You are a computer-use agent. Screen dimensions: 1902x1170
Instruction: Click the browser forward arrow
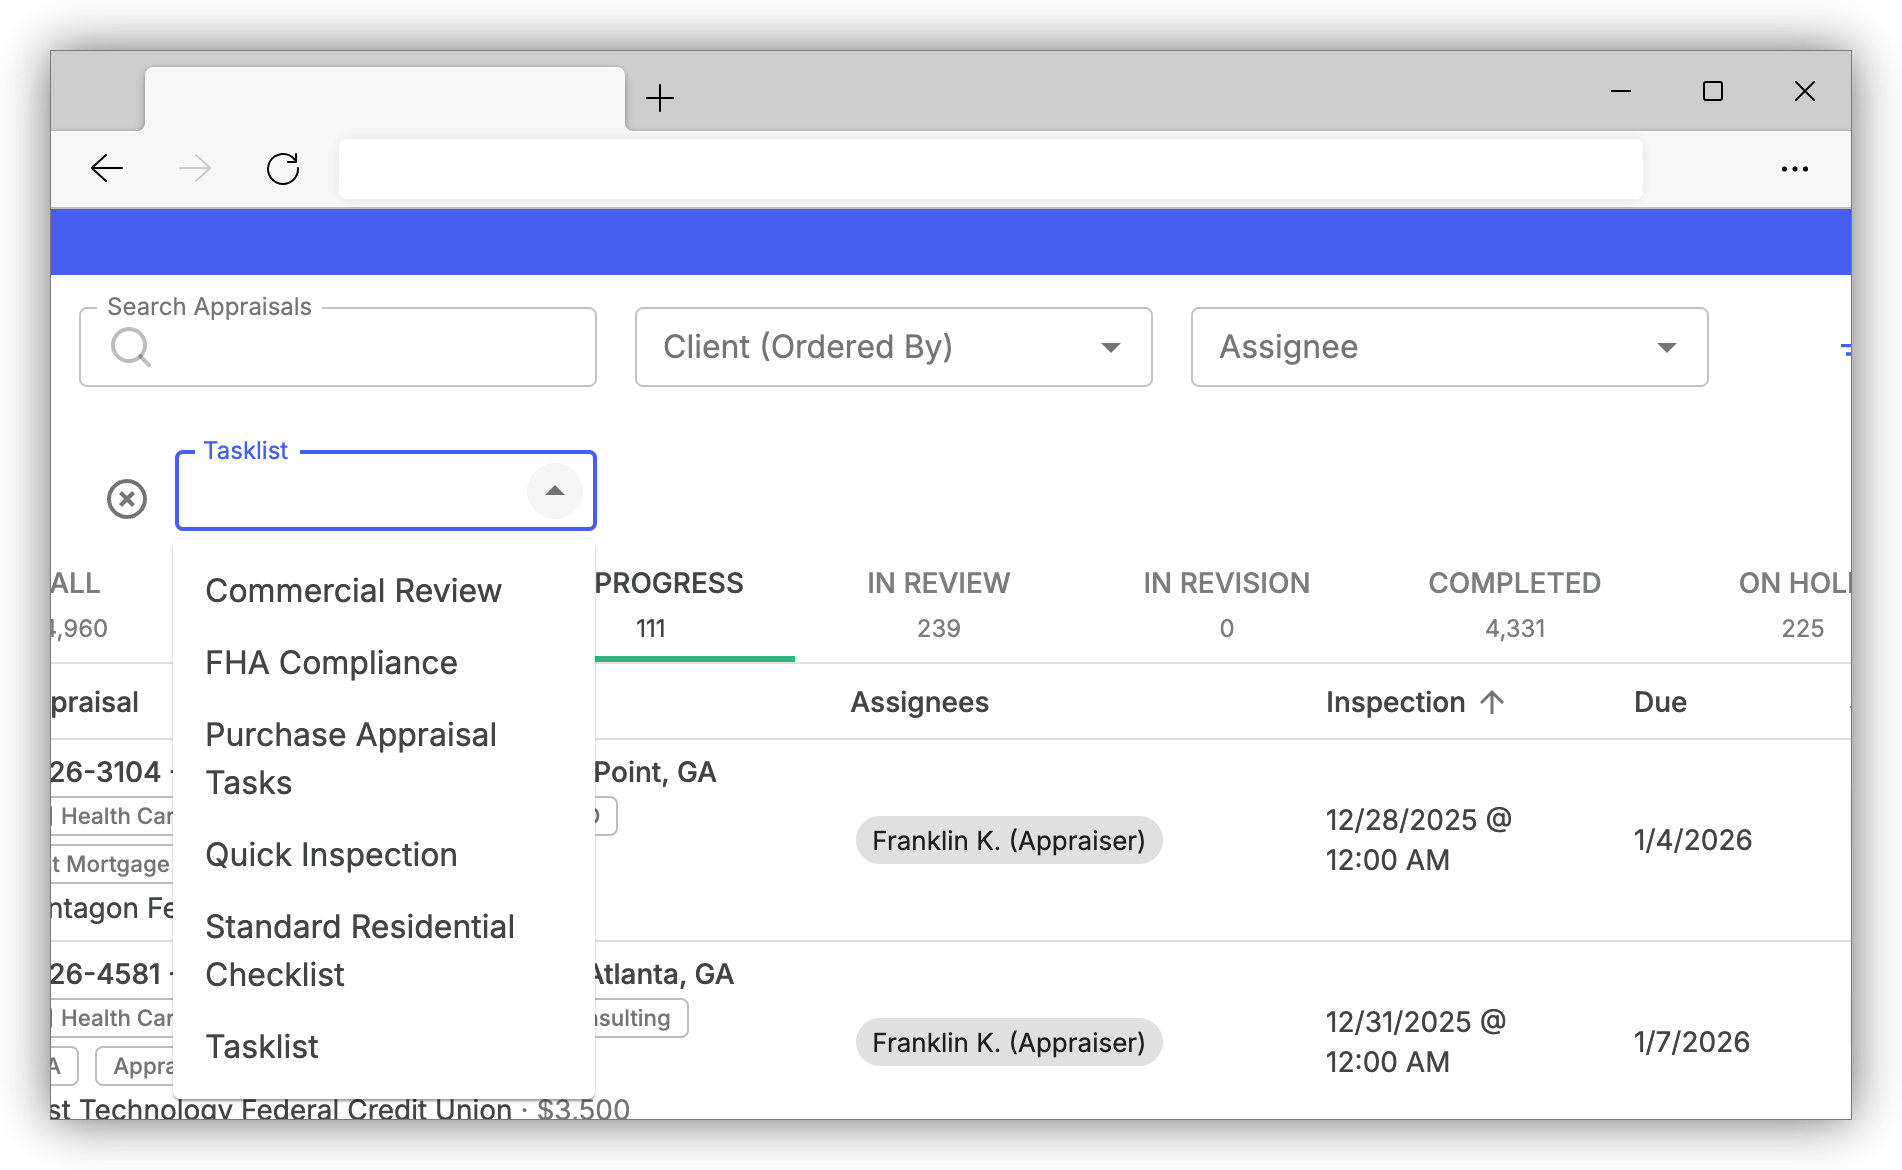[x=195, y=168]
